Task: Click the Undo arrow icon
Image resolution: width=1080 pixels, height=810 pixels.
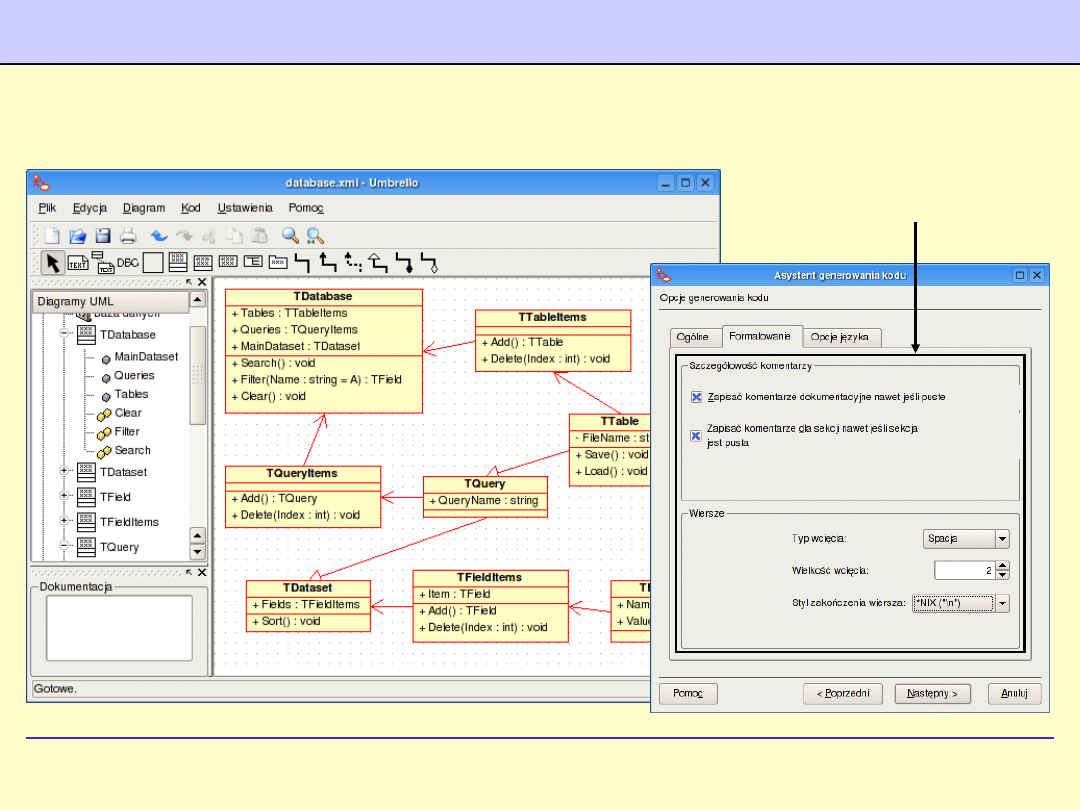Action: pos(159,236)
